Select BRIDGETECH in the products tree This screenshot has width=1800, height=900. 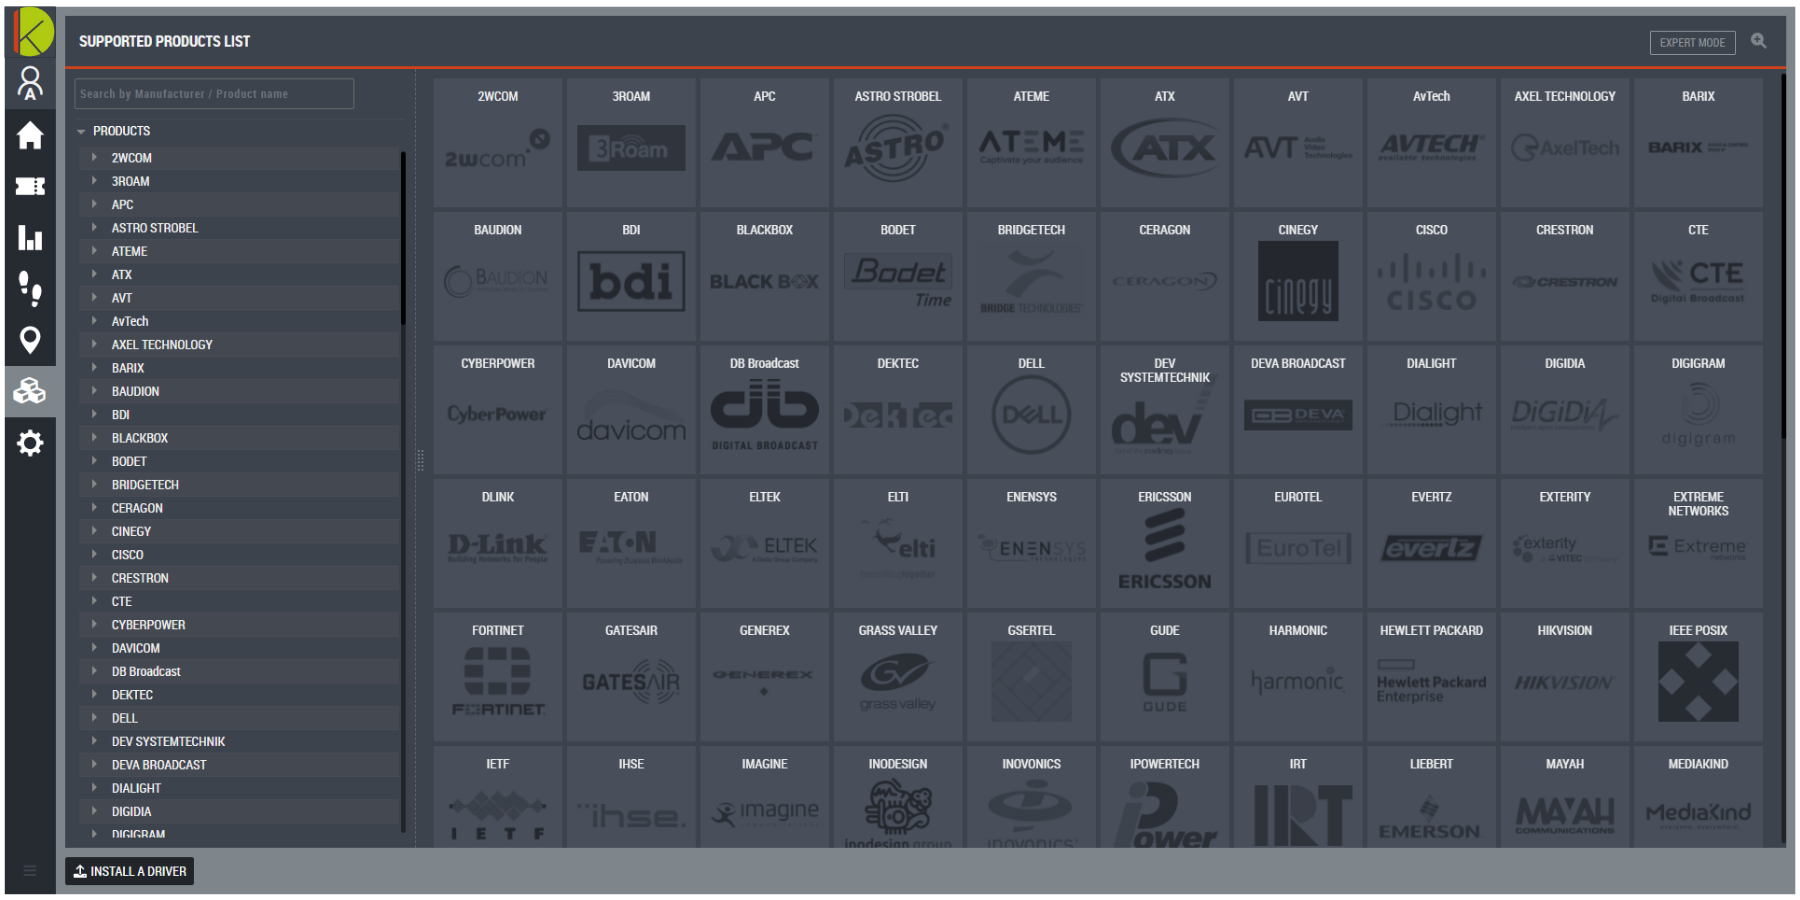[x=145, y=485]
